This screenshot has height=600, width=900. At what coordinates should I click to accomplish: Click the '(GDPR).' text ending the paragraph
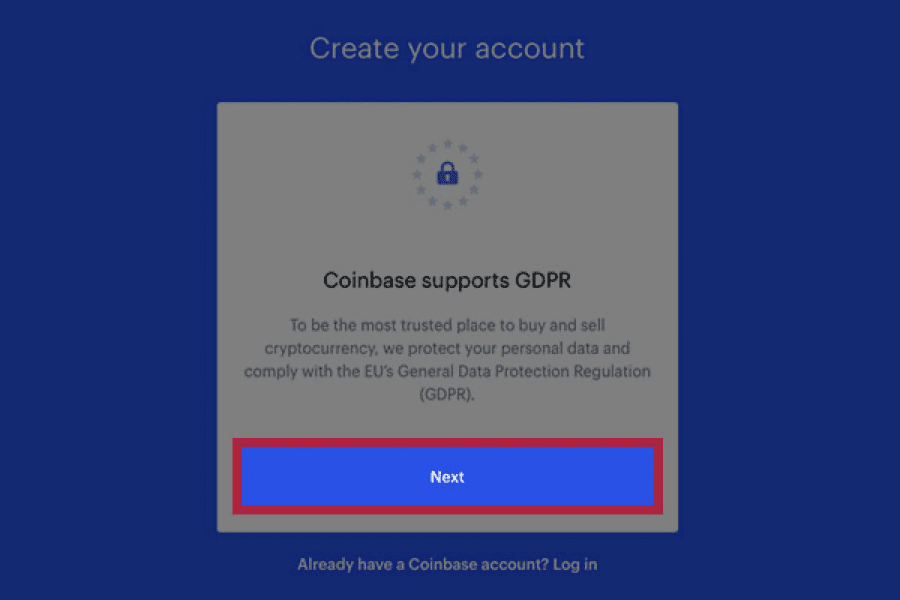pyautogui.click(x=447, y=394)
